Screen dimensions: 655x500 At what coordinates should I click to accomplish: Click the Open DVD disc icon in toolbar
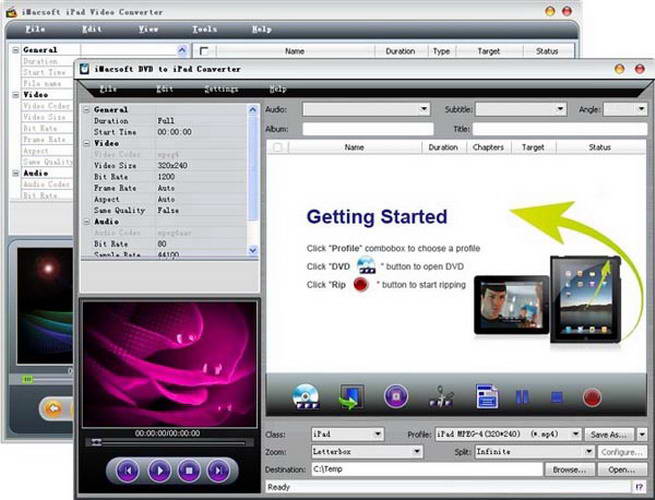coord(306,396)
